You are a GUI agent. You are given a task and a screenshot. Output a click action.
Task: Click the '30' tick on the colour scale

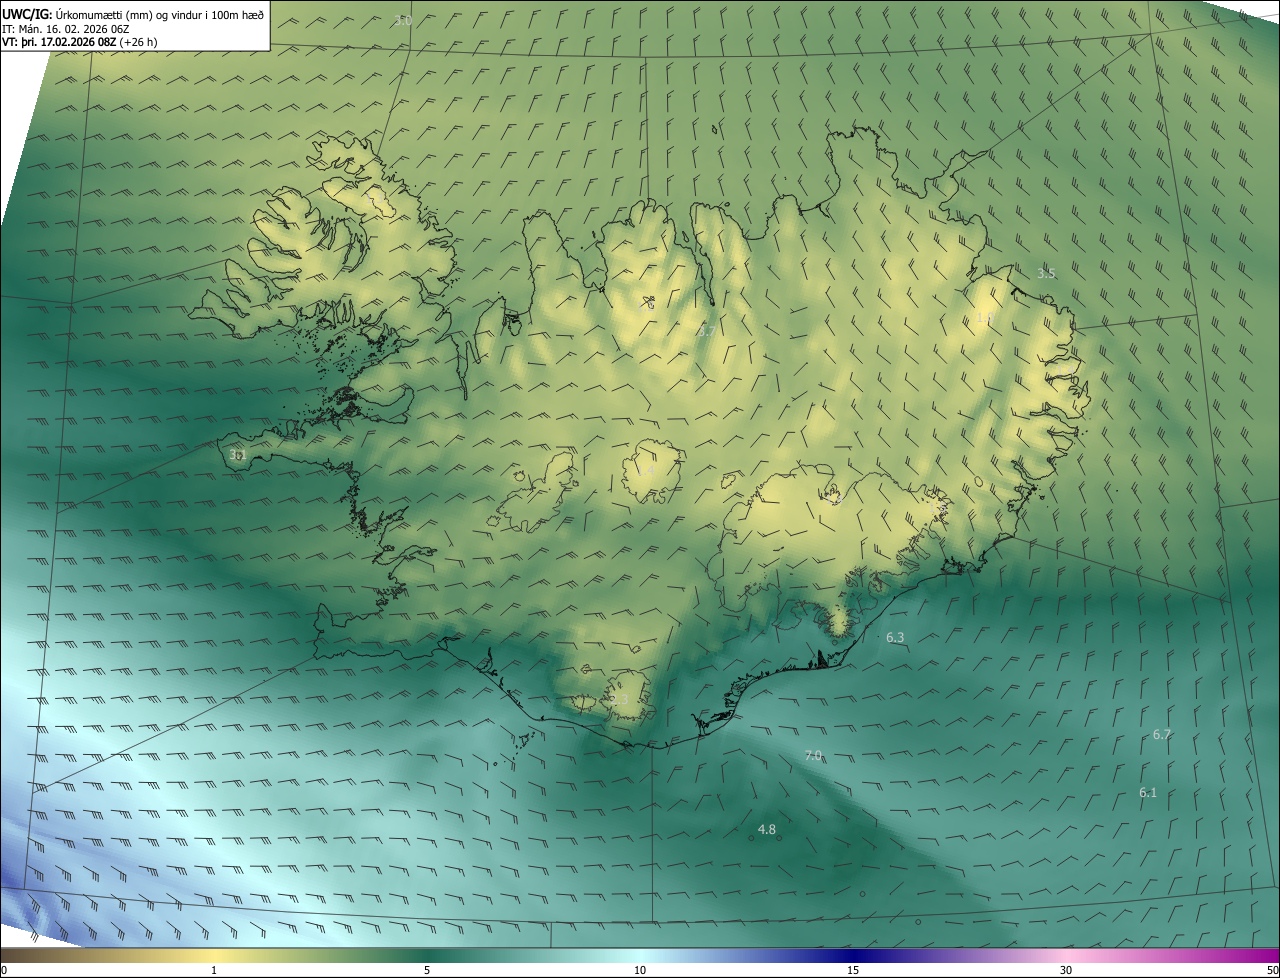[x=1066, y=970]
